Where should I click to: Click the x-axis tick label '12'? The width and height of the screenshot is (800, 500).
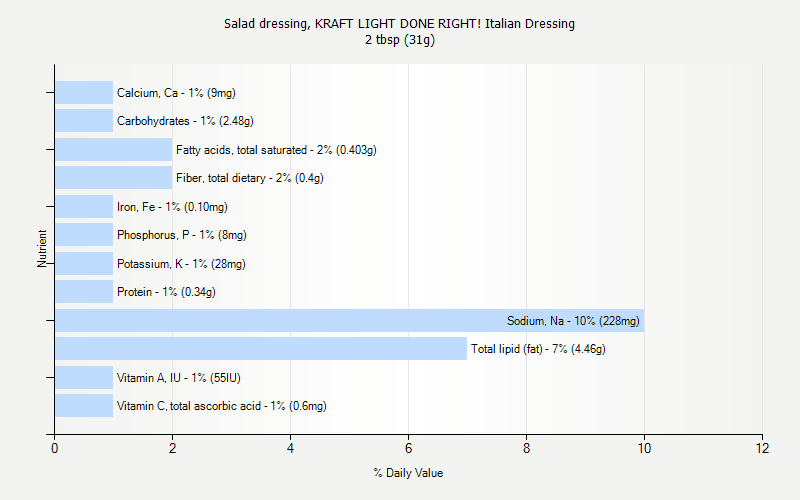pyautogui.click(x=762, y=448)
